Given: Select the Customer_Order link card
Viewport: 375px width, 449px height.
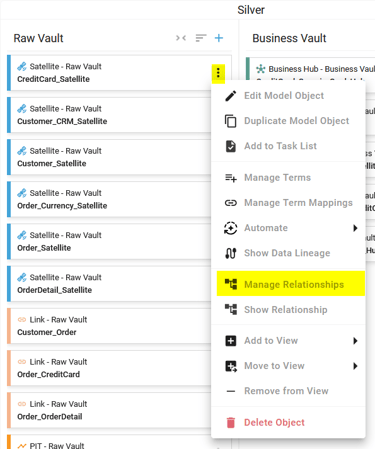Looking at the screenshot, I should click(x=109, y=326).
